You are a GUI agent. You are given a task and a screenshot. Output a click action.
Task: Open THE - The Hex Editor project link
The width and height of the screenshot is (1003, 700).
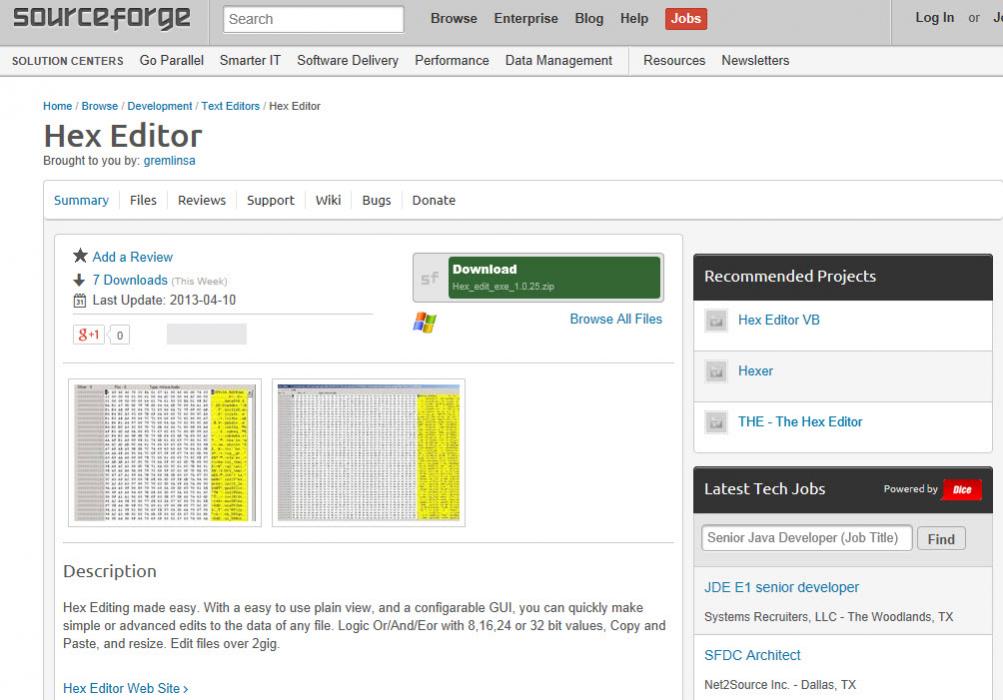800,422
